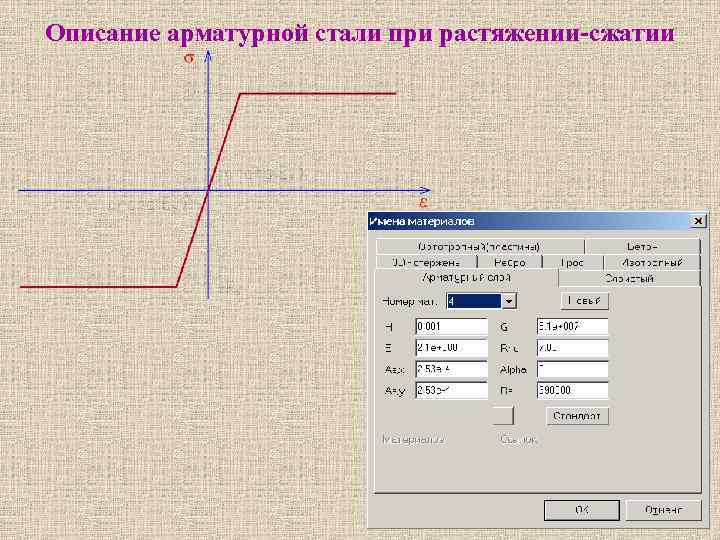
Task: Click the slide title Описание арматурной стали
Action: click(360, 33)
